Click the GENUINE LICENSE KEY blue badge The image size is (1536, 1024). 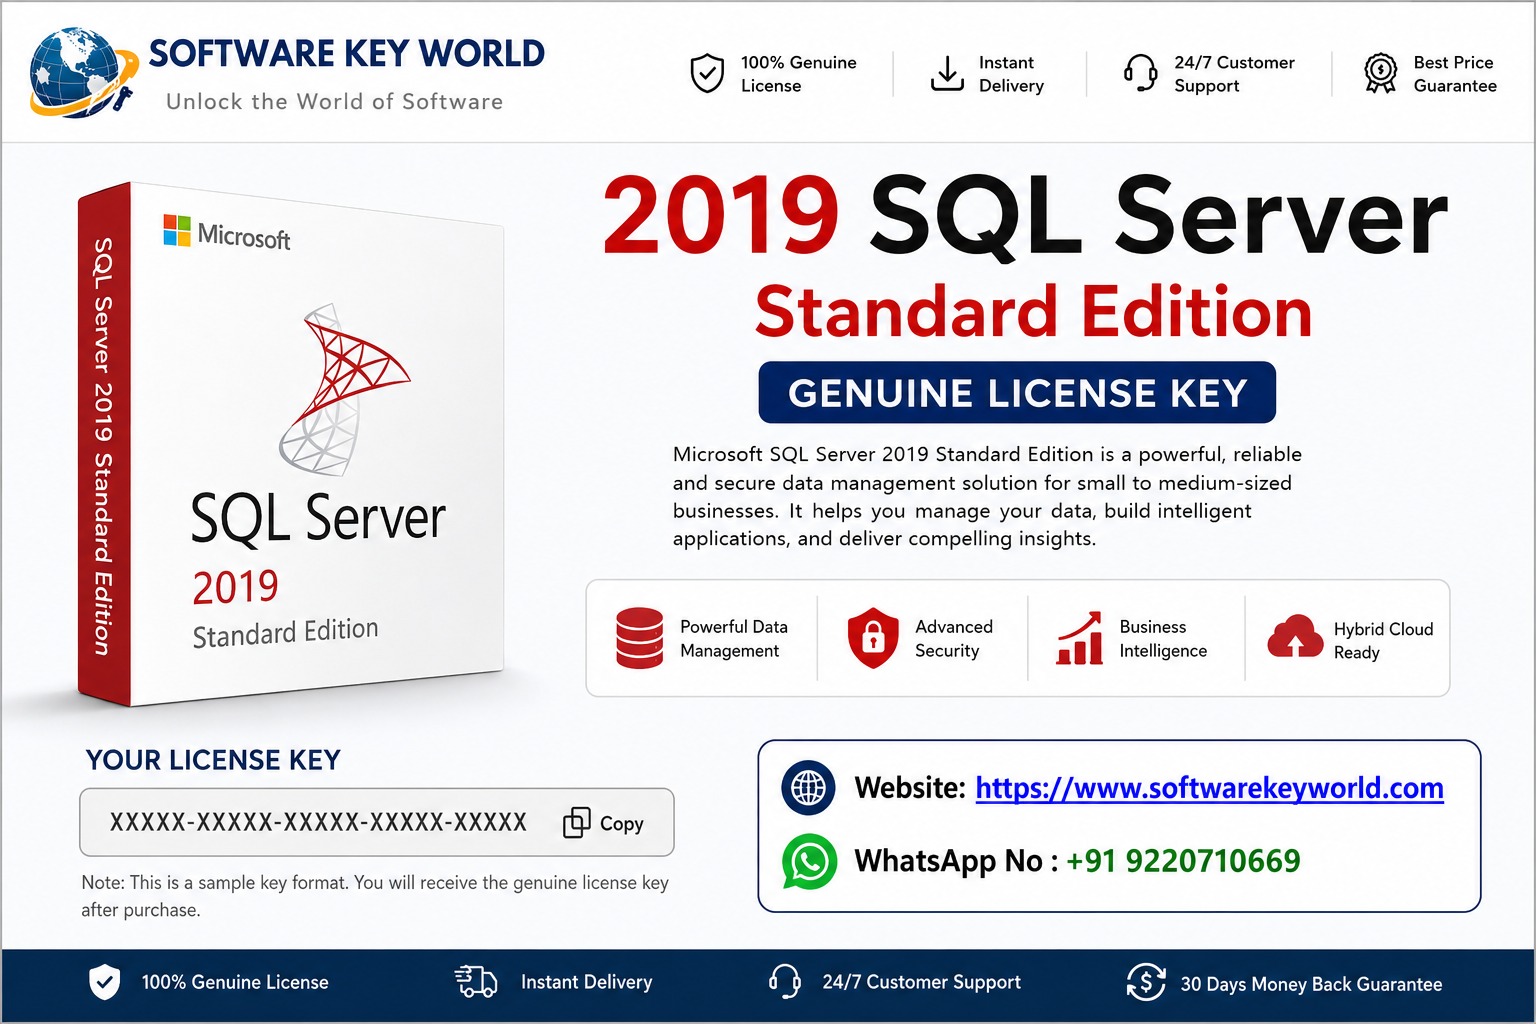click(1017, 392)
